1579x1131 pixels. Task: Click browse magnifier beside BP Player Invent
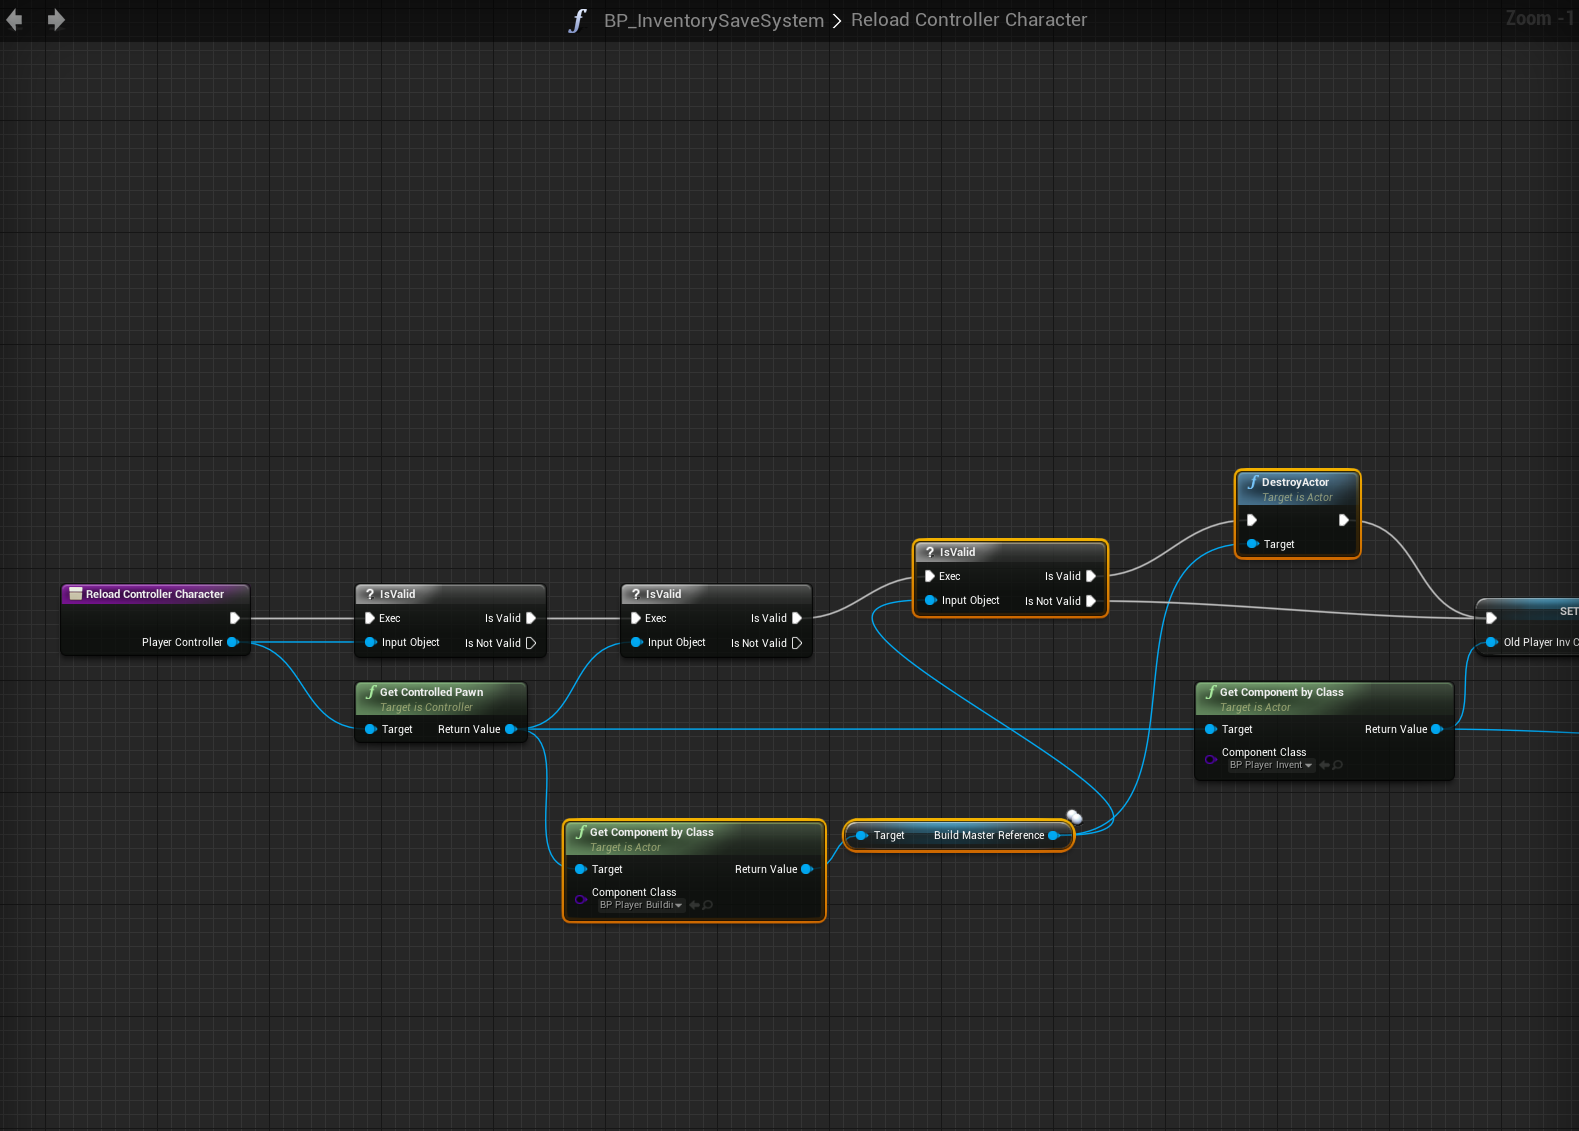[1338, 765]
